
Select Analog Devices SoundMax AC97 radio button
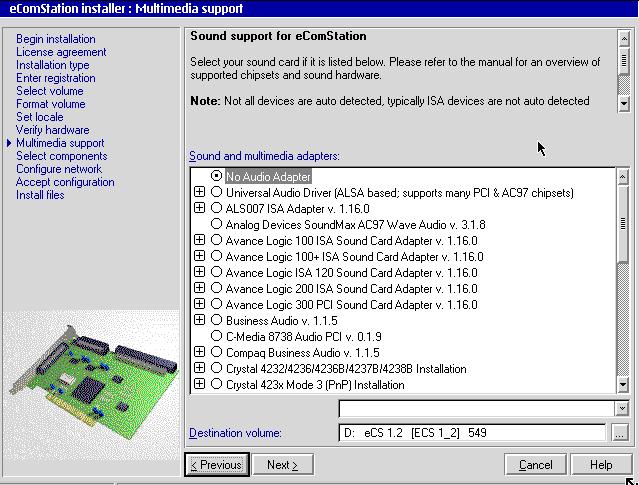[216, 224]
